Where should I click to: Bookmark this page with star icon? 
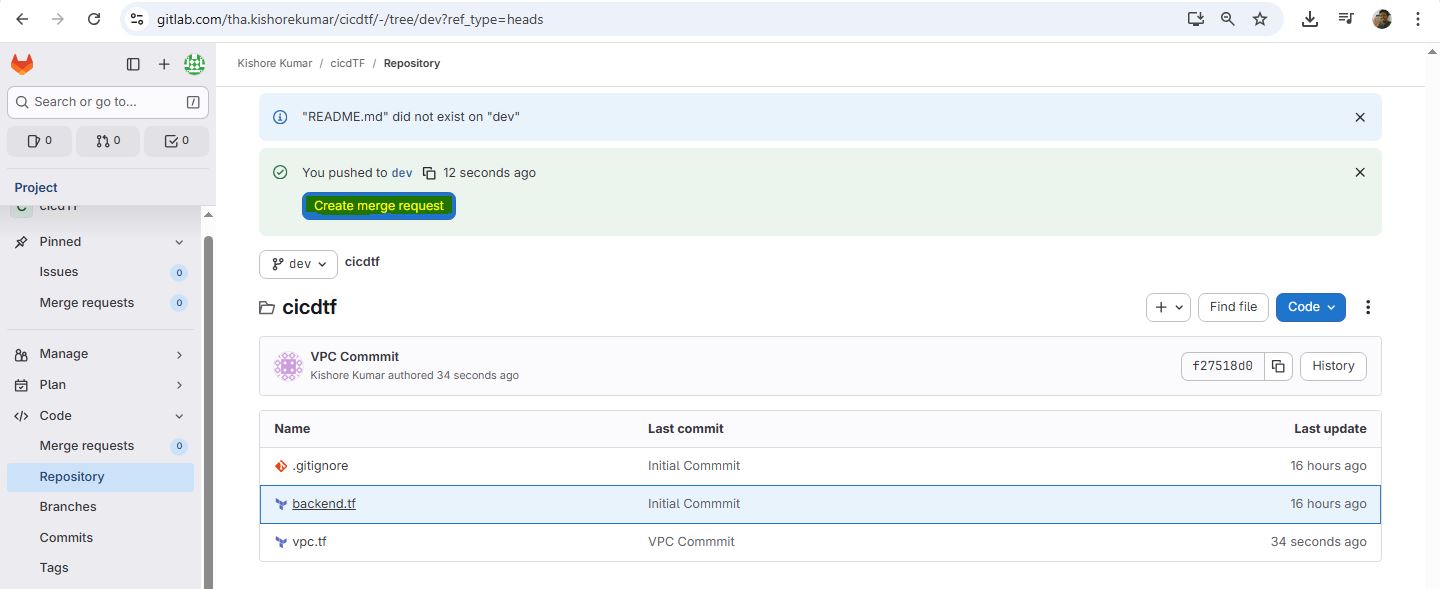click(1260, 19)
